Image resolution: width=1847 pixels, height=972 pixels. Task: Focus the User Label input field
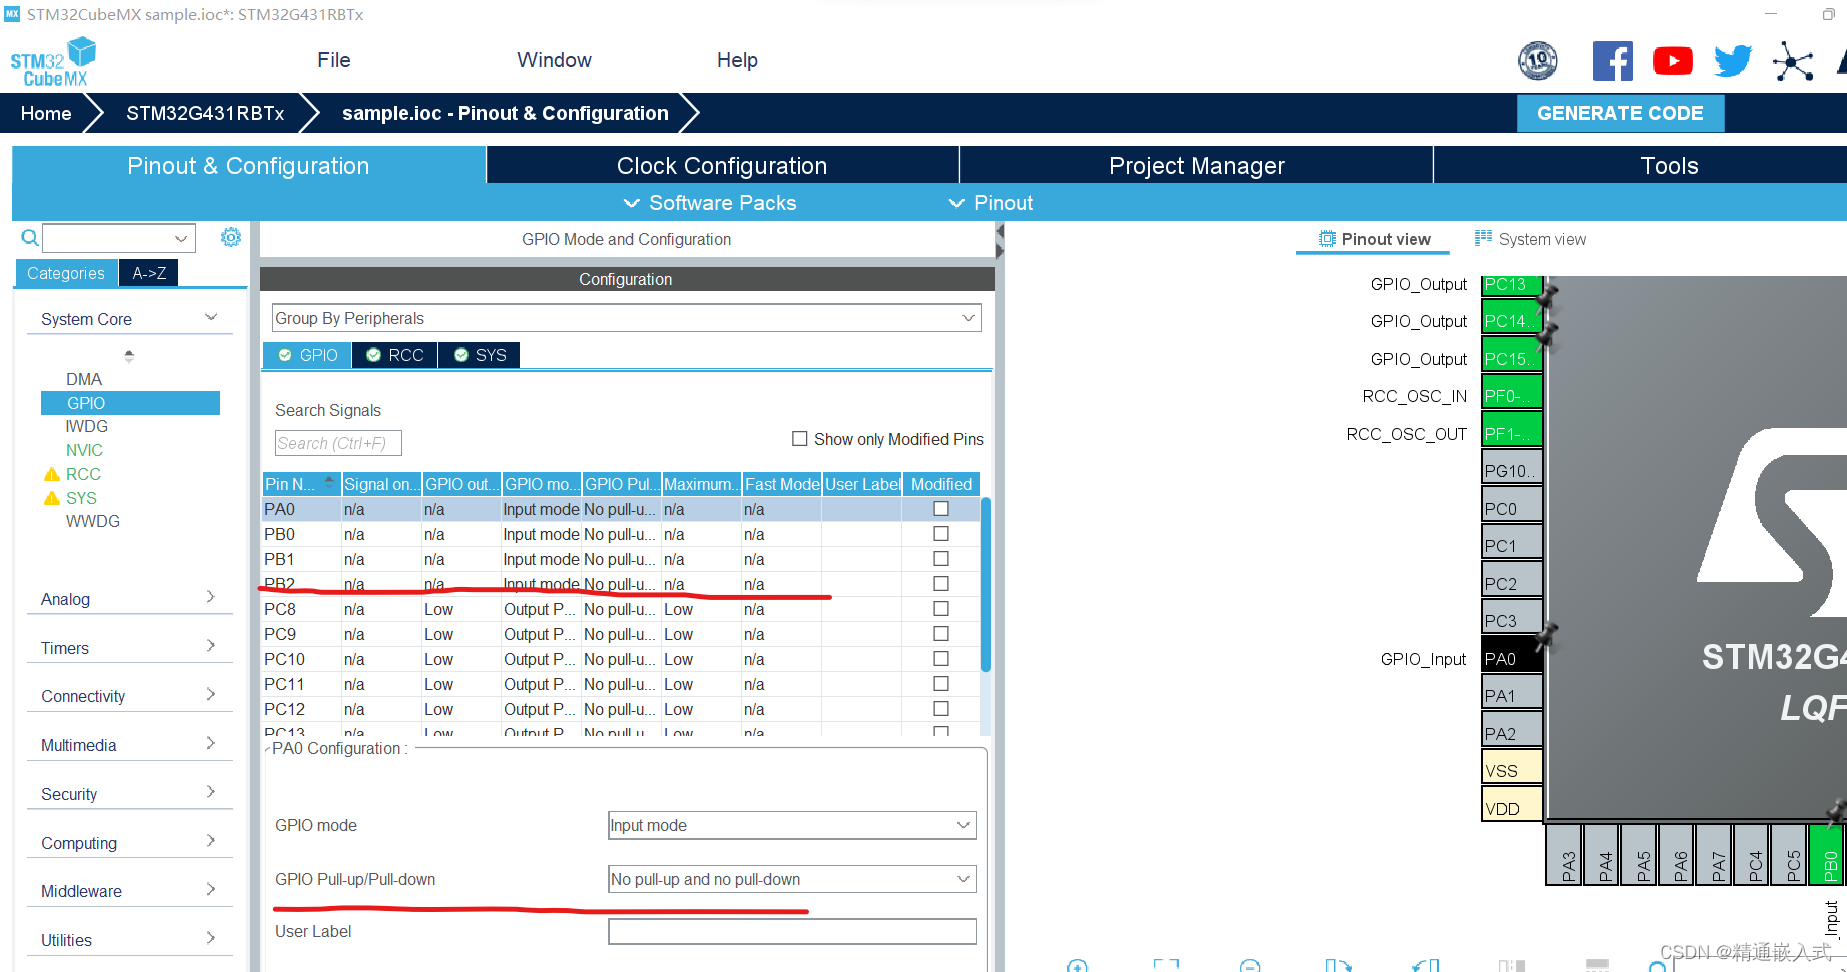(792, 931)
